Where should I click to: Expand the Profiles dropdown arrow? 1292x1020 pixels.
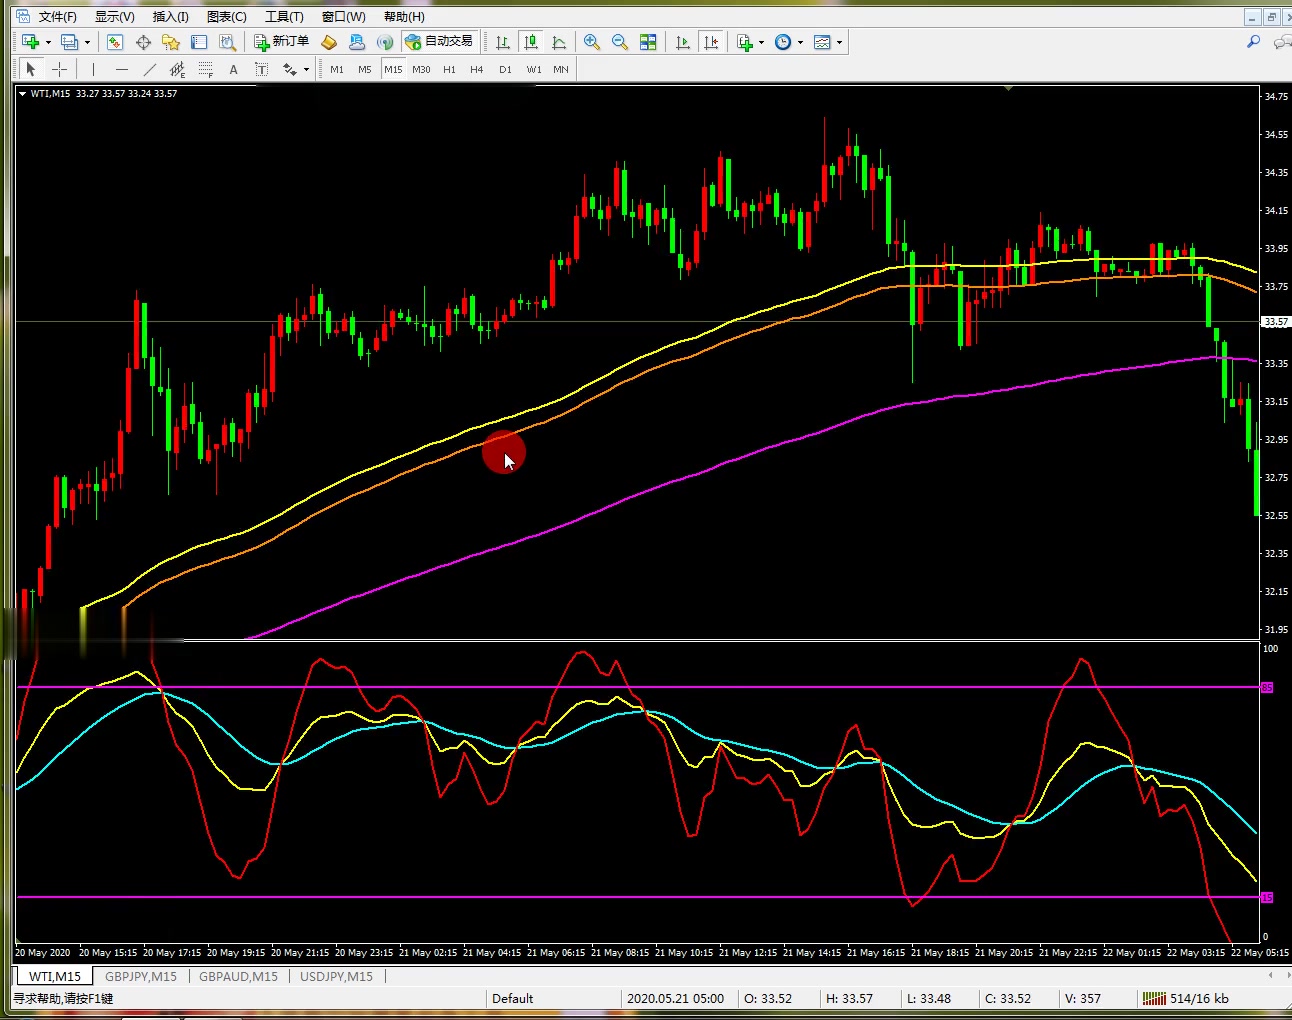pos(87,42)
